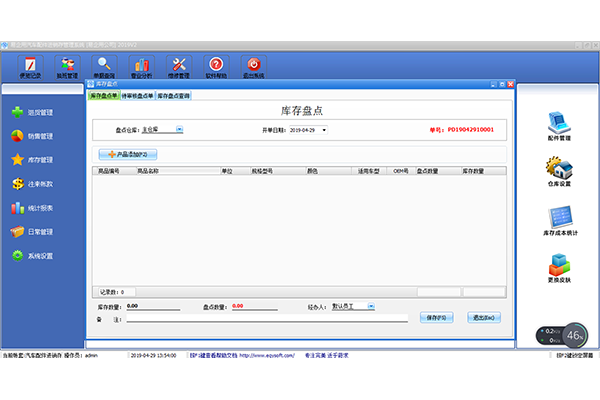Image resolution: width=600 pixels, height=400 pixels.
Task: Switch to the 库存盘点查询 tab
Action: coord(174,96)
